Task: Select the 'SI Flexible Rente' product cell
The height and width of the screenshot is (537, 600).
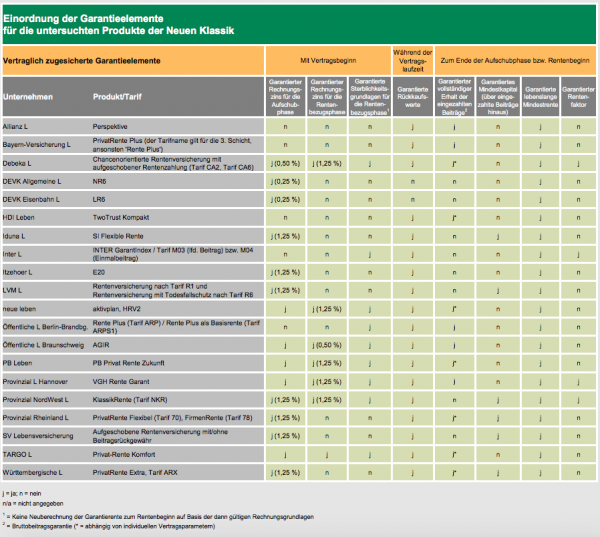Action: pyautogui.click(x=118, y=236)
